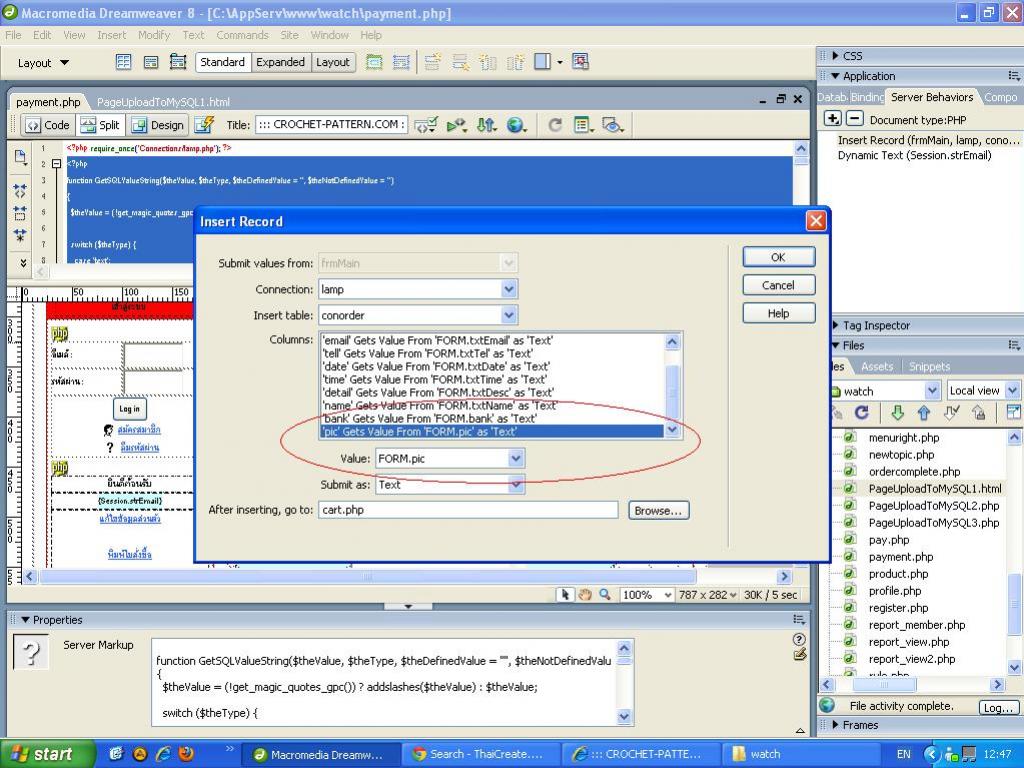The width and height of the screenshot is (1024, 768).
Task: Click the document Title input field
Action: (x=331, y=124)
